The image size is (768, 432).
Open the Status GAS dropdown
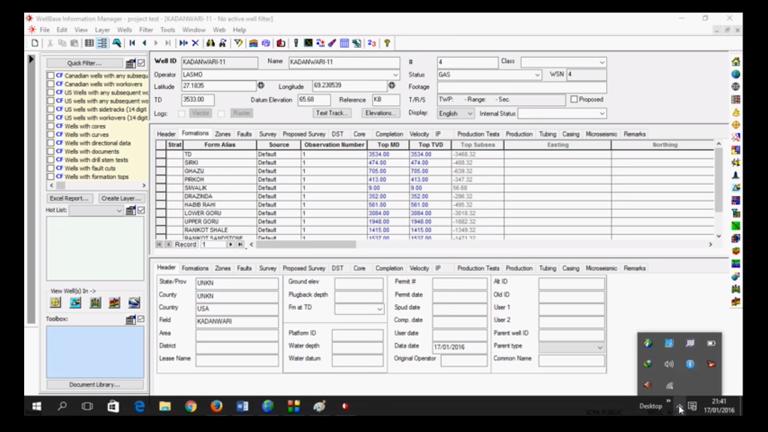pyautogui.click(x=537, y=75)
